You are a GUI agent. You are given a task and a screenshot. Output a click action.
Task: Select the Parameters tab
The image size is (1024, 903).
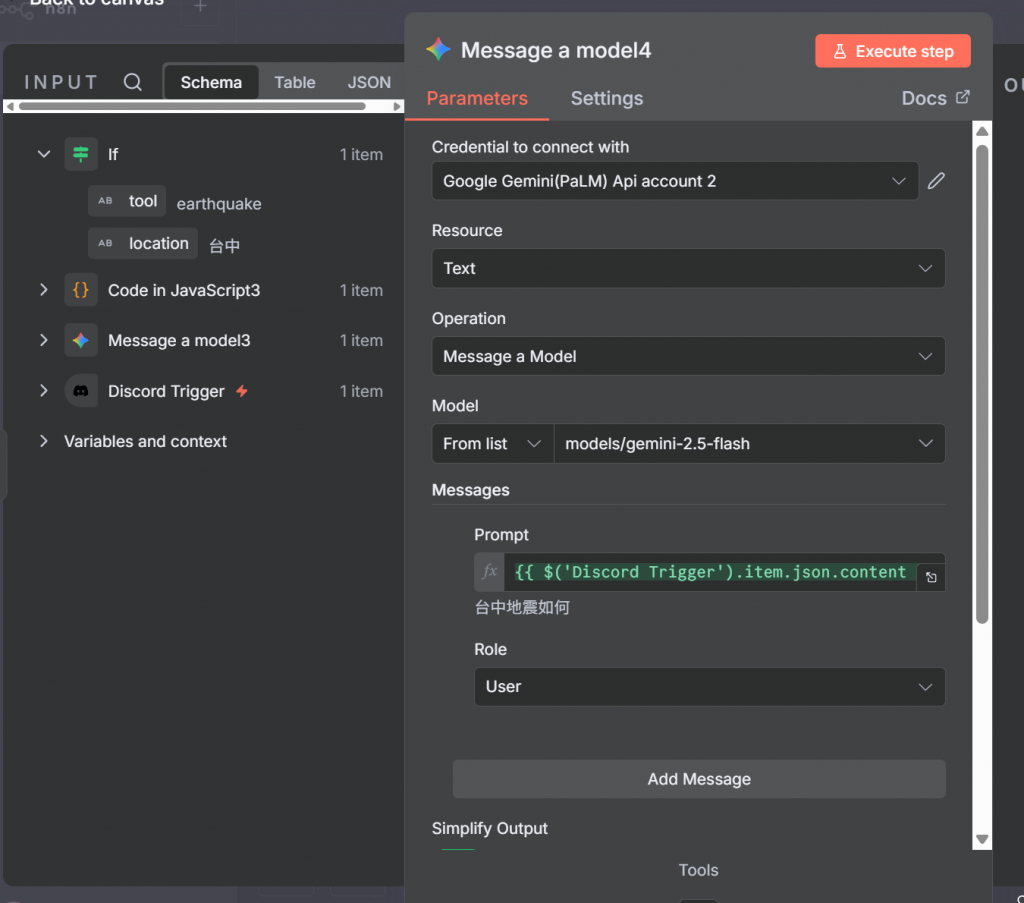click(x=477, y=99)
